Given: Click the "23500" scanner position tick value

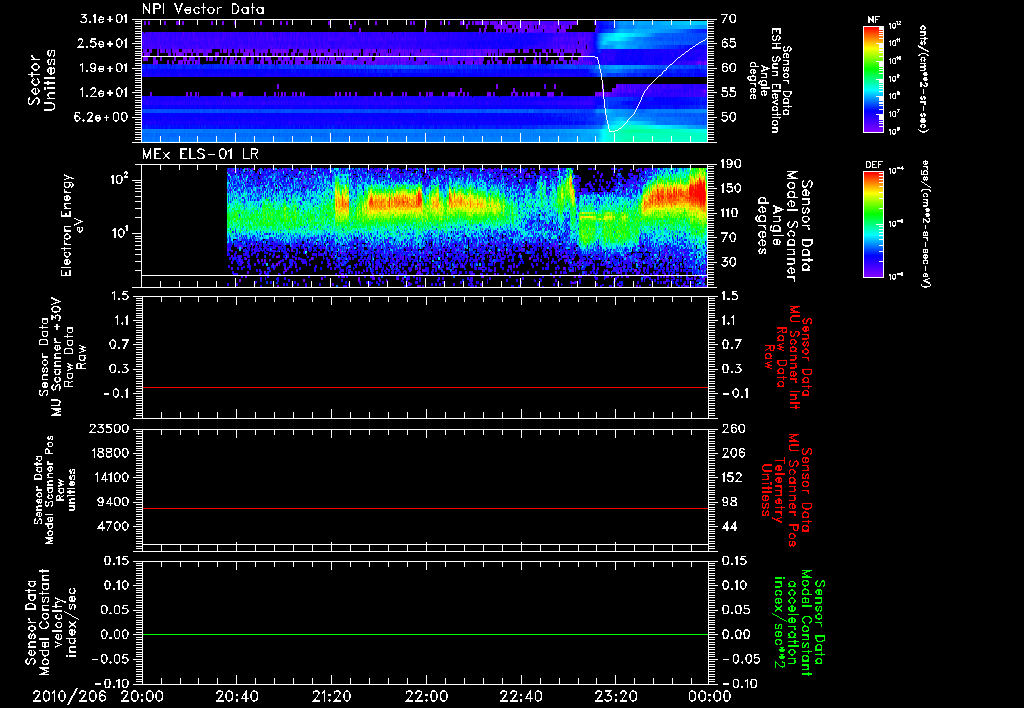Looking at the screenshot, I should (x=108, y=429).
